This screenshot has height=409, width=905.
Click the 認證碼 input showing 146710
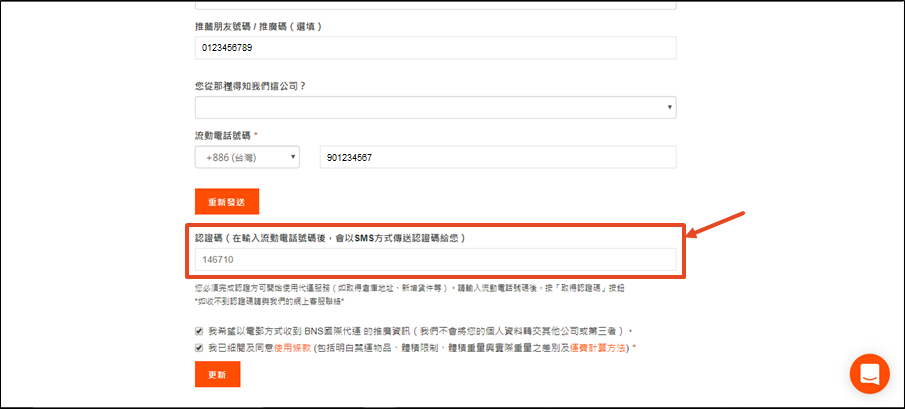click(x=435, y=259)
